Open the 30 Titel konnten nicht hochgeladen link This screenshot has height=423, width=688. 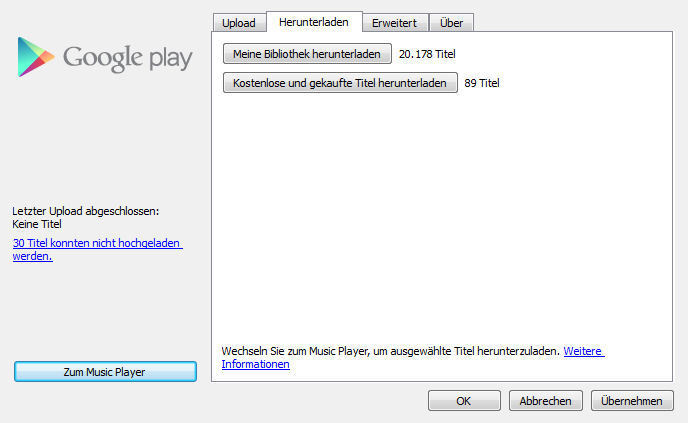pos(97,249)
